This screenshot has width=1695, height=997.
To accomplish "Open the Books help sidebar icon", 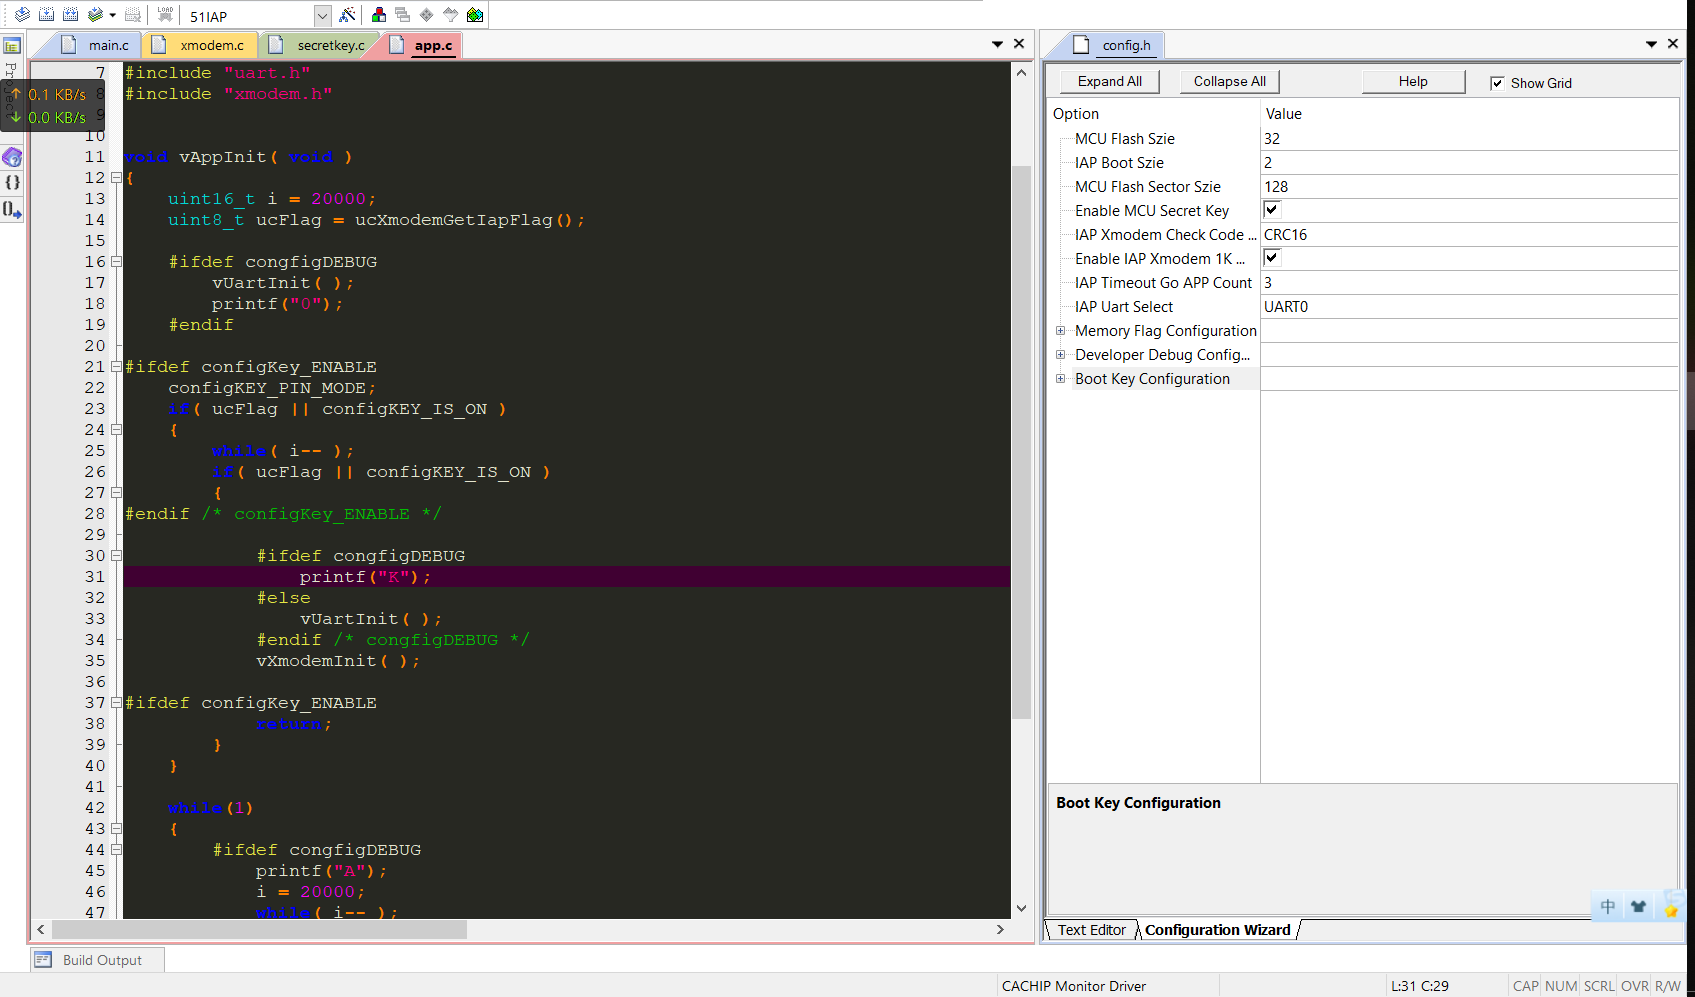I will click(x=12, y=157).
